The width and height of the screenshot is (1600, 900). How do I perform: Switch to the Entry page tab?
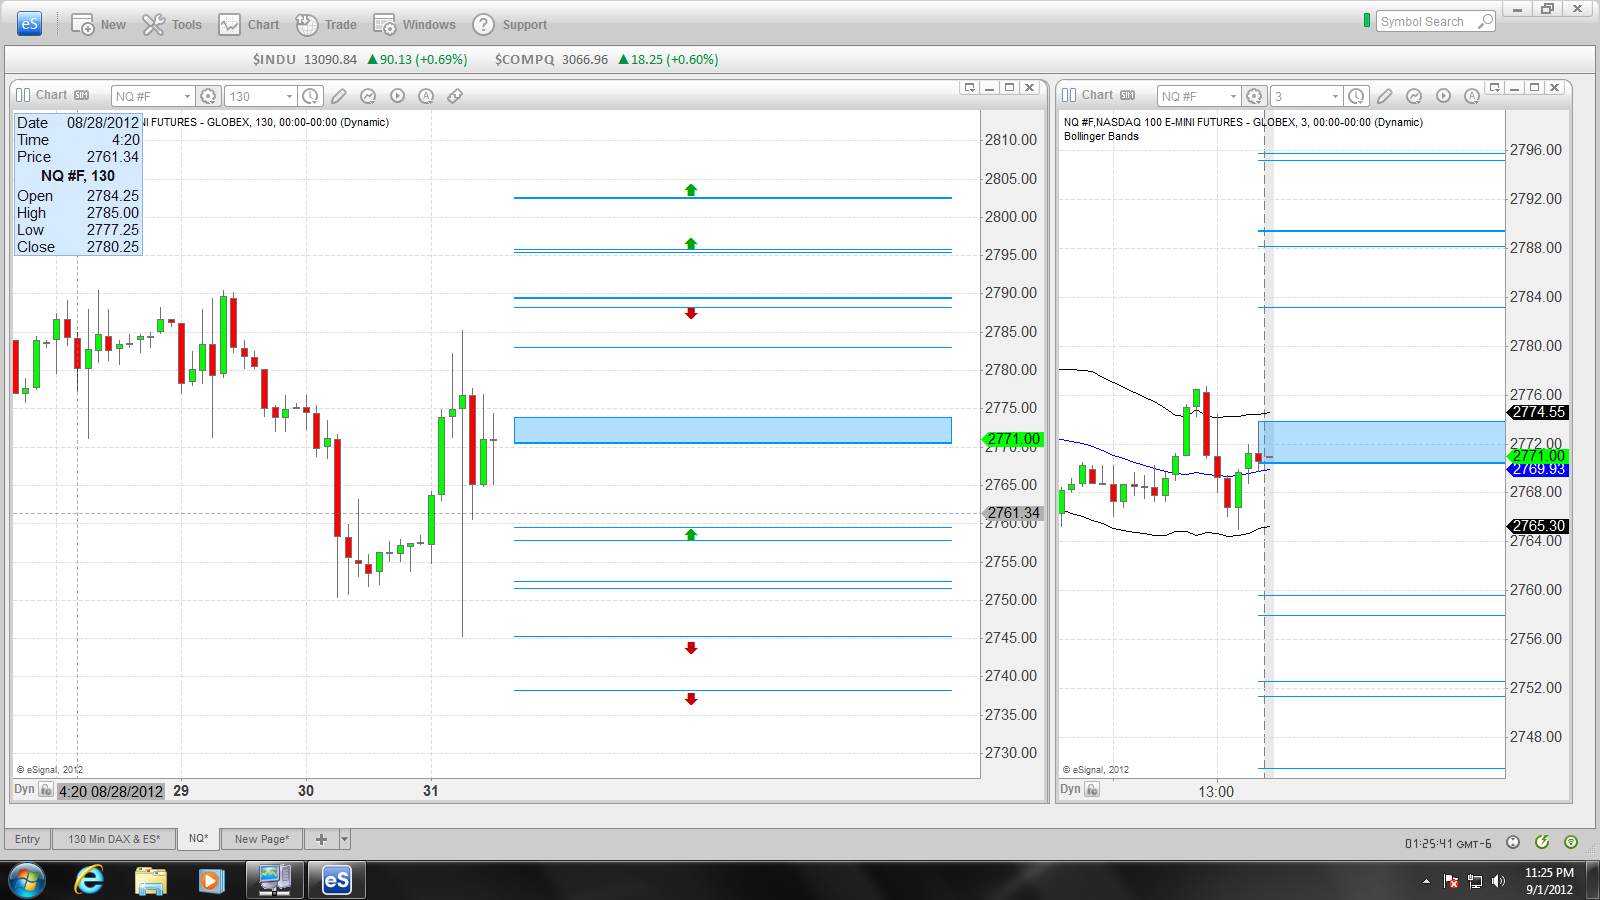[28, 839]
